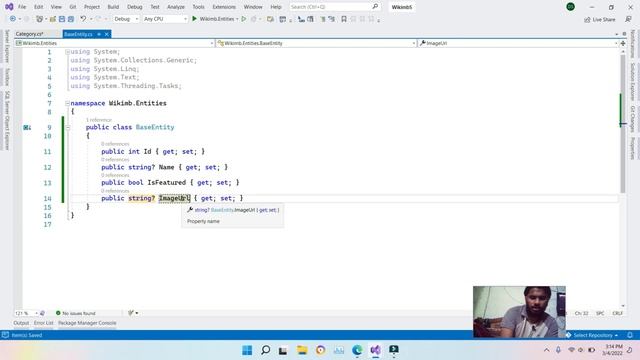Open the Help menu
Image resolution: width=640 pixels, height=360 pixels.
[276, 7]
